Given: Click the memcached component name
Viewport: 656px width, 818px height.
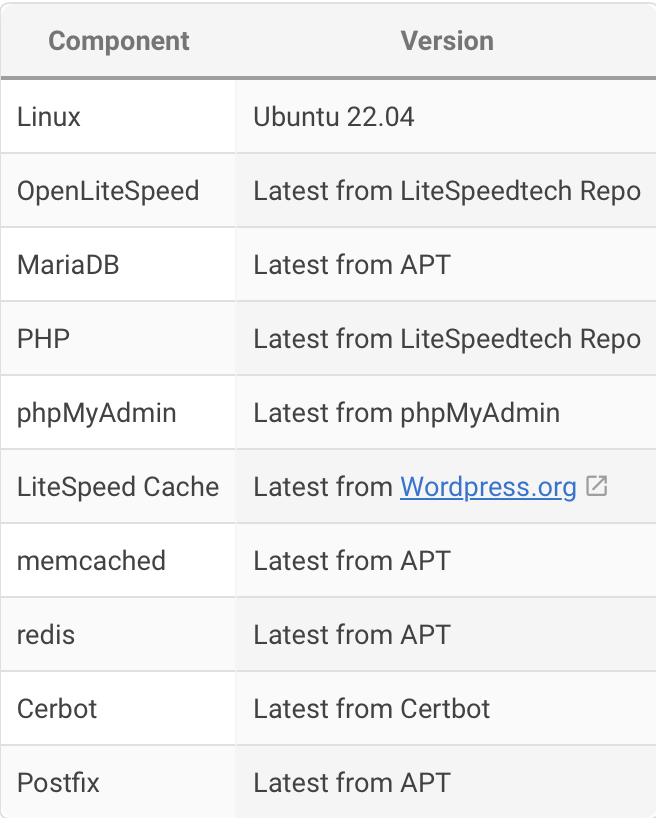Looking at the screenshot, I should [91, 561].
